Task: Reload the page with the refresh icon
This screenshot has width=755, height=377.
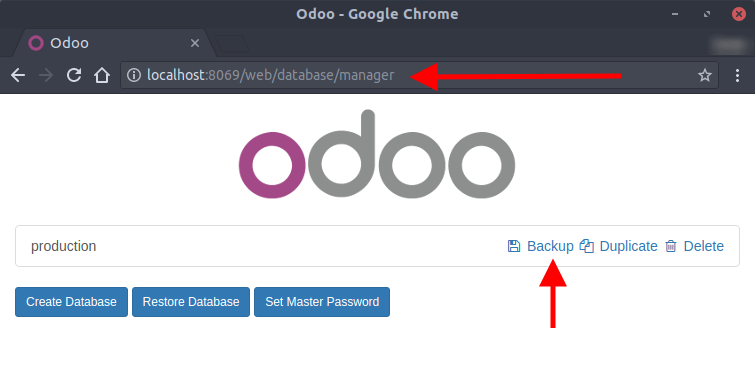Action: coord(74,75)
